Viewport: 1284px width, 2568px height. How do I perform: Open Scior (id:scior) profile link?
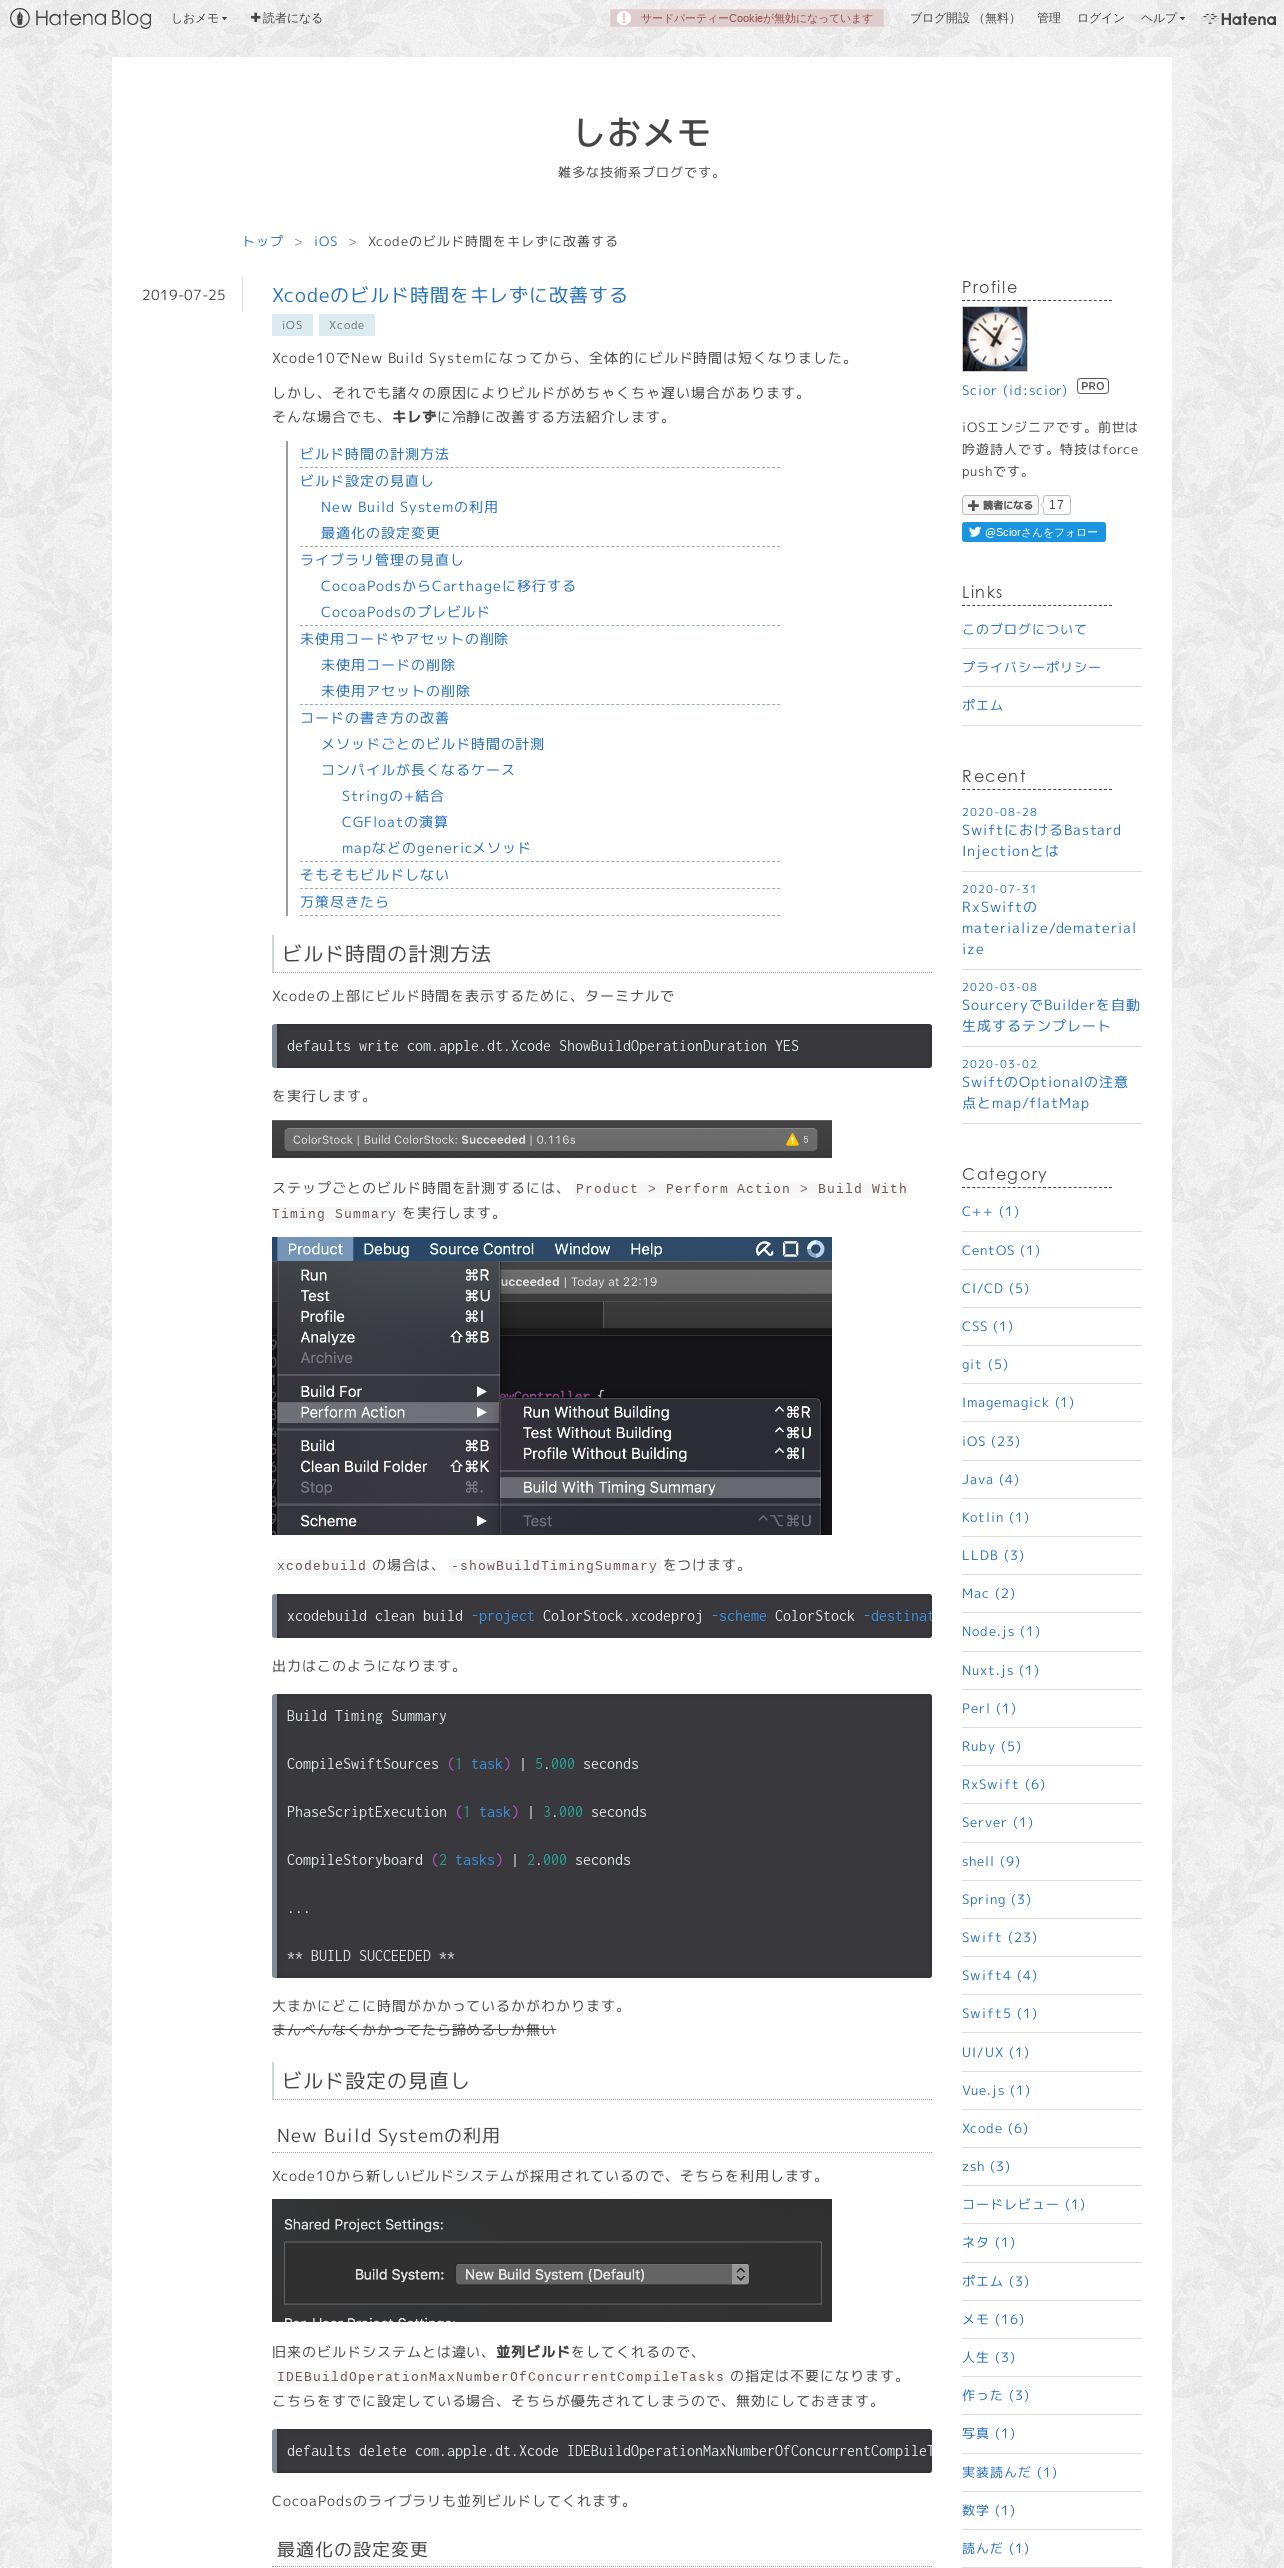coord(1014,390)
